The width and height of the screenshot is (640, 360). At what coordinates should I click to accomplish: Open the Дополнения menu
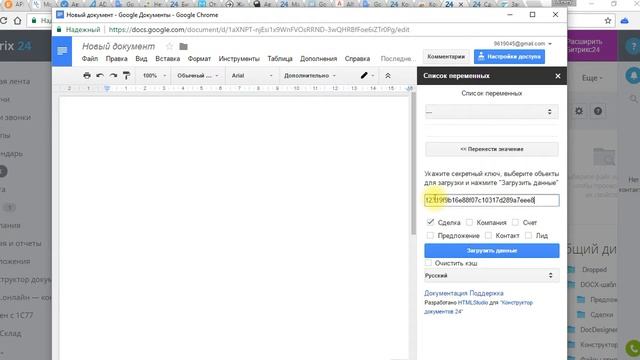tap(318, 59)
